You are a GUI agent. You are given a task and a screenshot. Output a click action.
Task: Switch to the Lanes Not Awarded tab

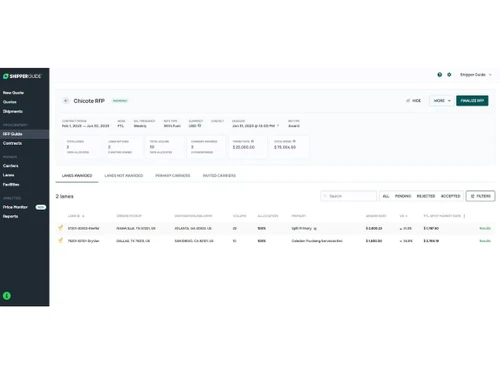click(x=124, y=176)
